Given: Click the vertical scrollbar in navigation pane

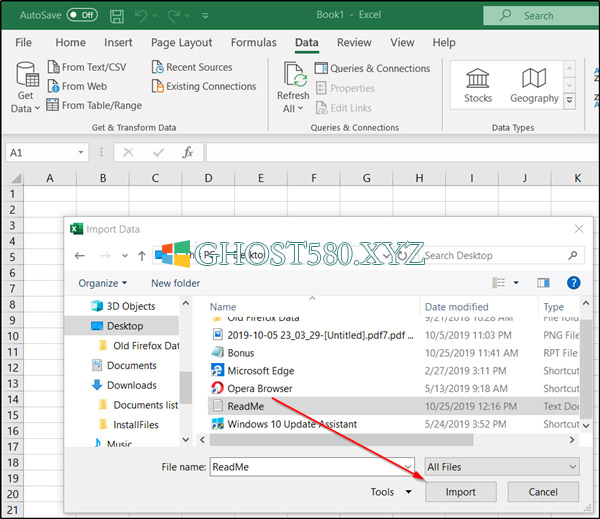Looking at the screenshot, I should coord(186,387).
